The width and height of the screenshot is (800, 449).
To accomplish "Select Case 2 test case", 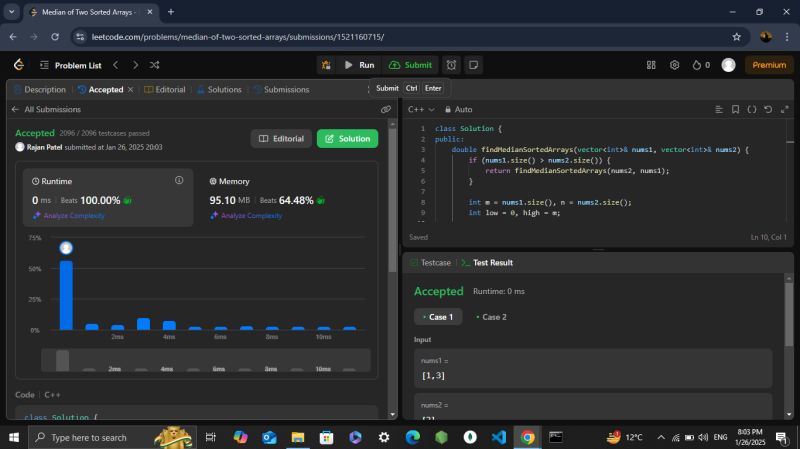I will tap(491, 317).
